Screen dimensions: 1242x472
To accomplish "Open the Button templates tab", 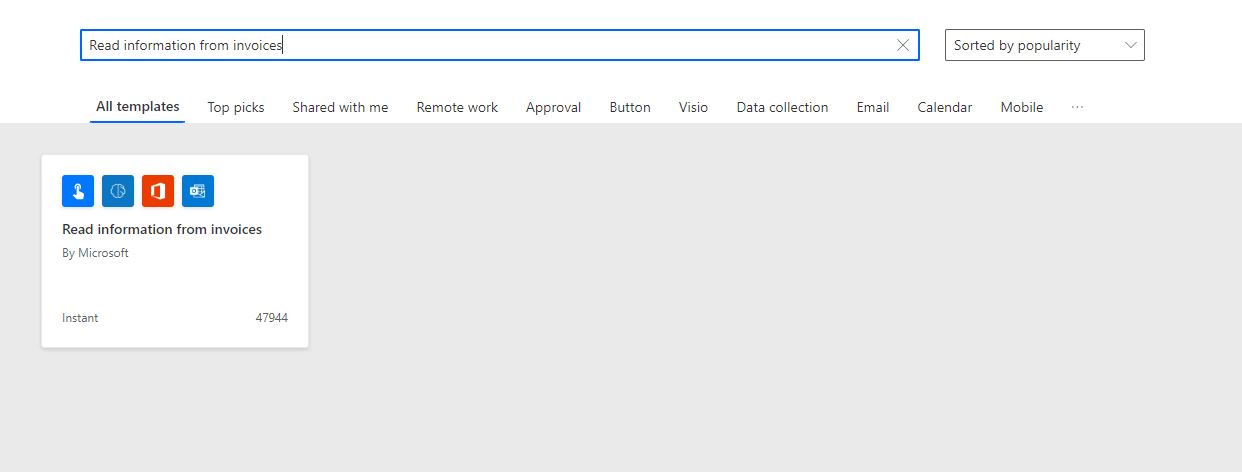I will click(630, 107).
